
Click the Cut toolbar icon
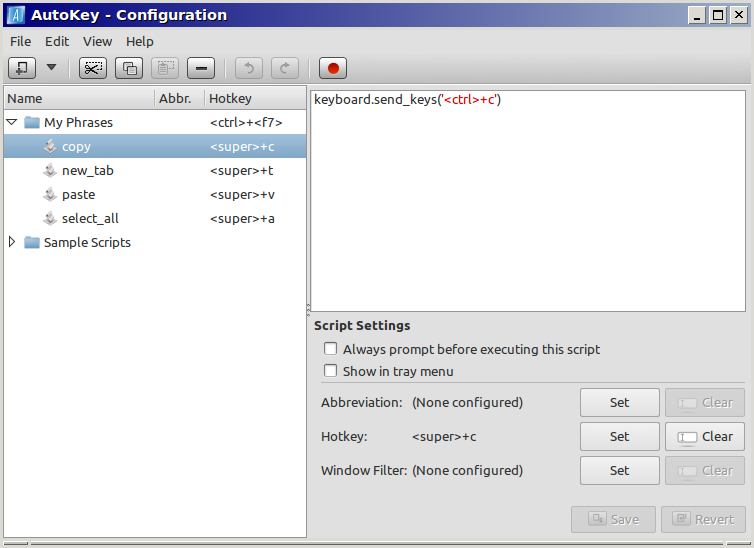pyautogui.click(x=93, y=68)
